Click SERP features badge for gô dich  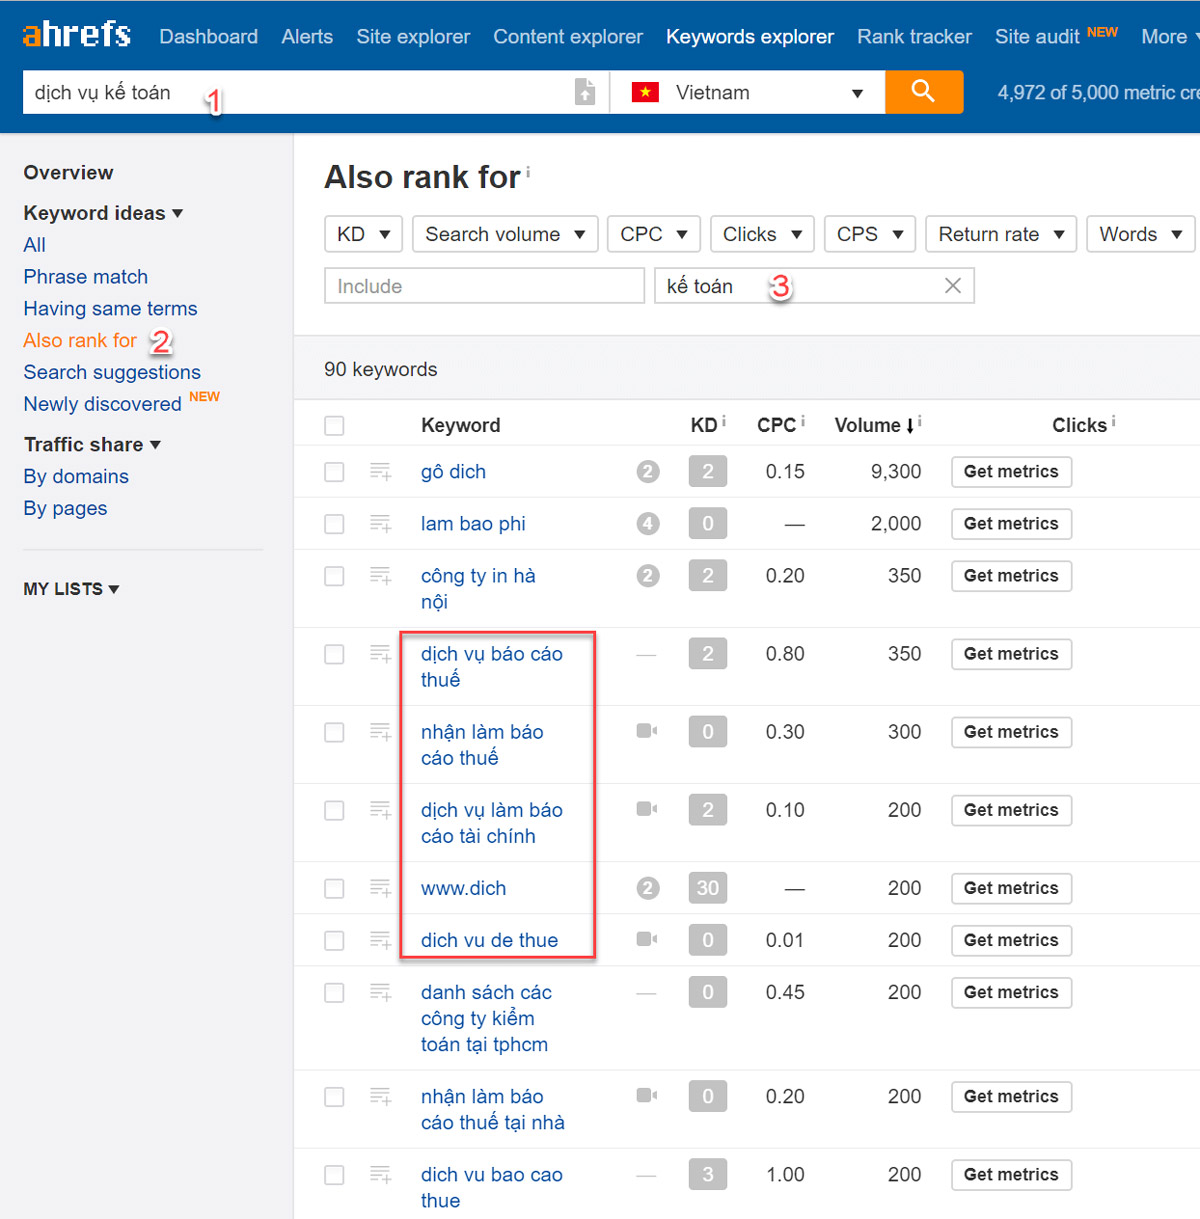(x=648, y=471)
